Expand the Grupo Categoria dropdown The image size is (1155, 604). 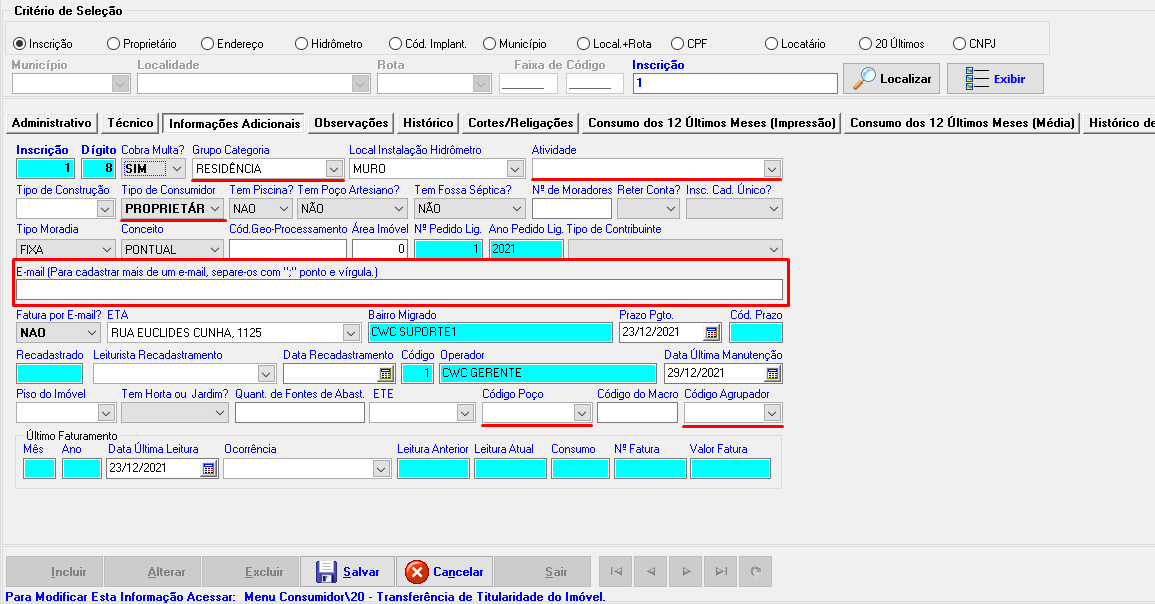coord(333,169)
